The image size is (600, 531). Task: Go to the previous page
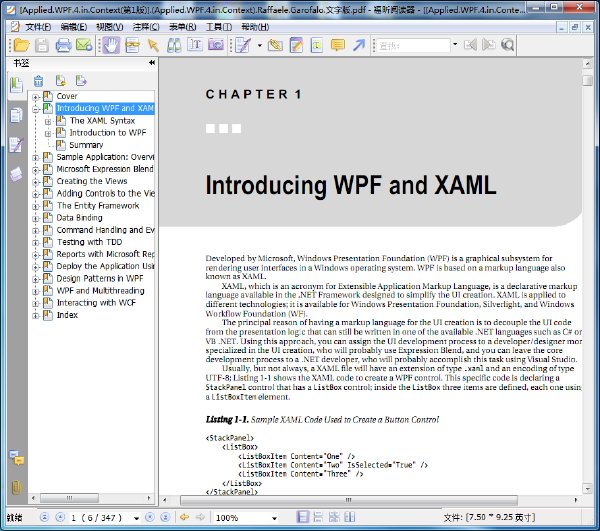(60, 517)
